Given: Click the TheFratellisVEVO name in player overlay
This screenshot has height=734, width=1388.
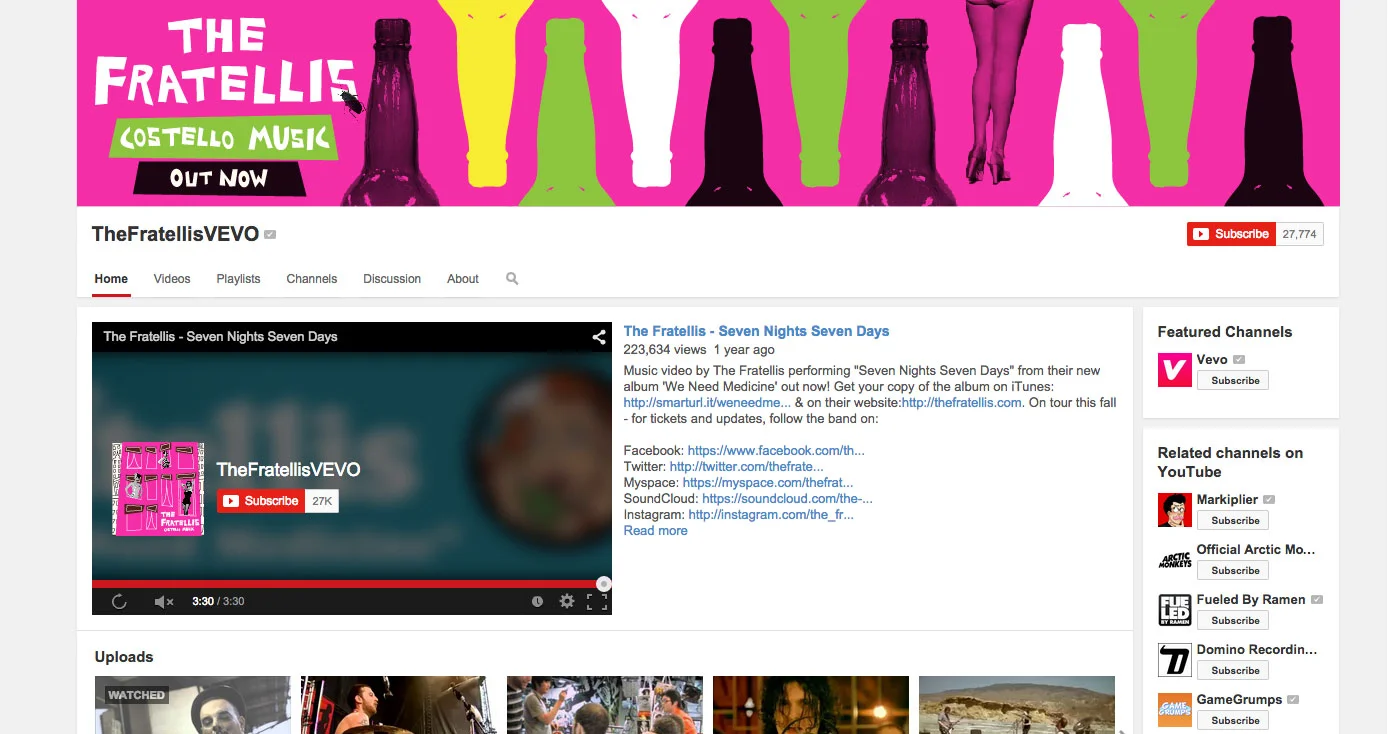Looking at the screenshot, I should [x=288, y=470].
